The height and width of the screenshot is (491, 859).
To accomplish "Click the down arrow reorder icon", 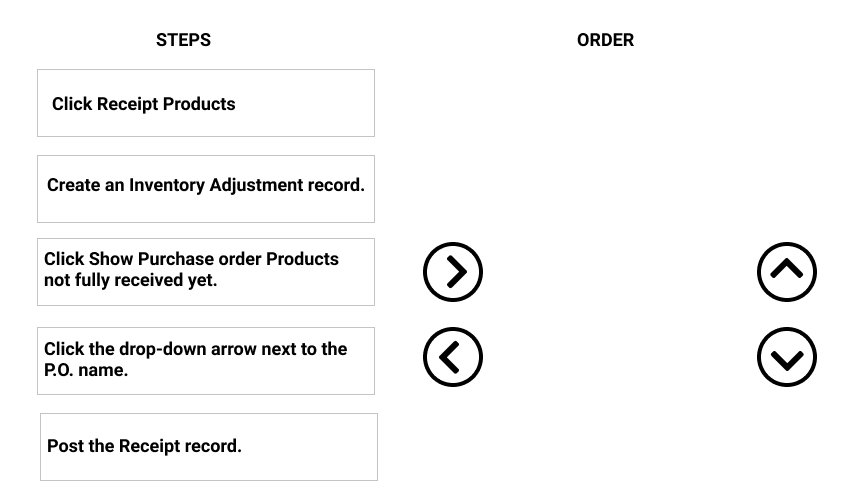I will pyautogui.click(x=787, y=357).
